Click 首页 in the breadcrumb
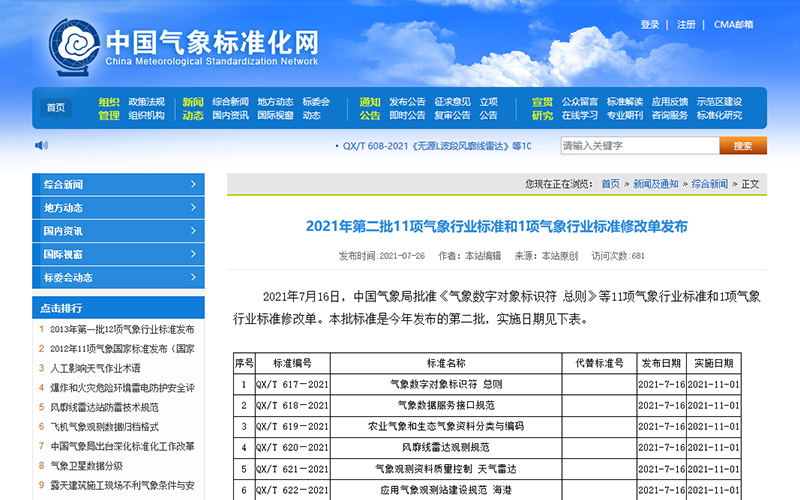 point(610,184)
